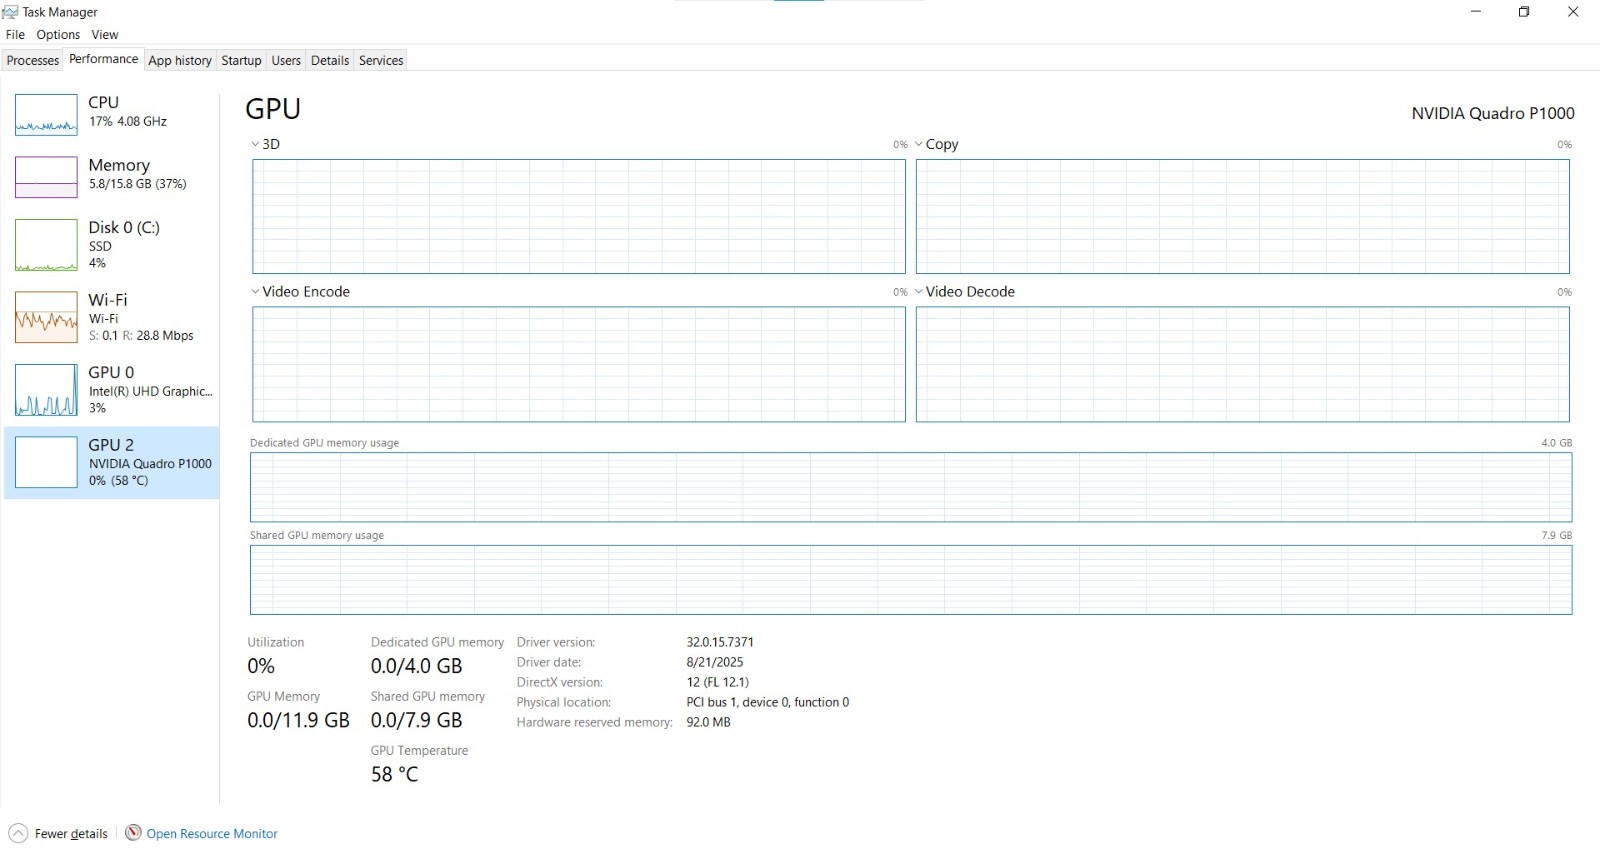Select the GPU 2 NVIDIA Quadro P1000 entry

[112, 462]
